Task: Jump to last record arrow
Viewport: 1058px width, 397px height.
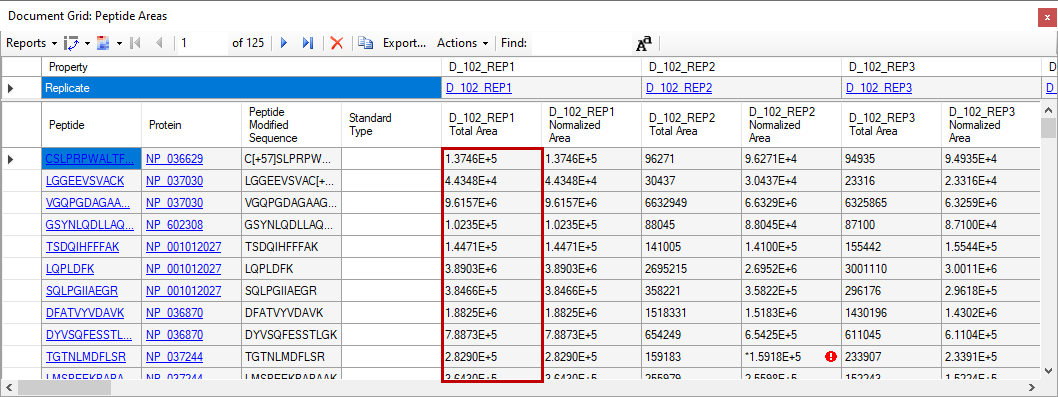Action: click(x=308, y=43)
